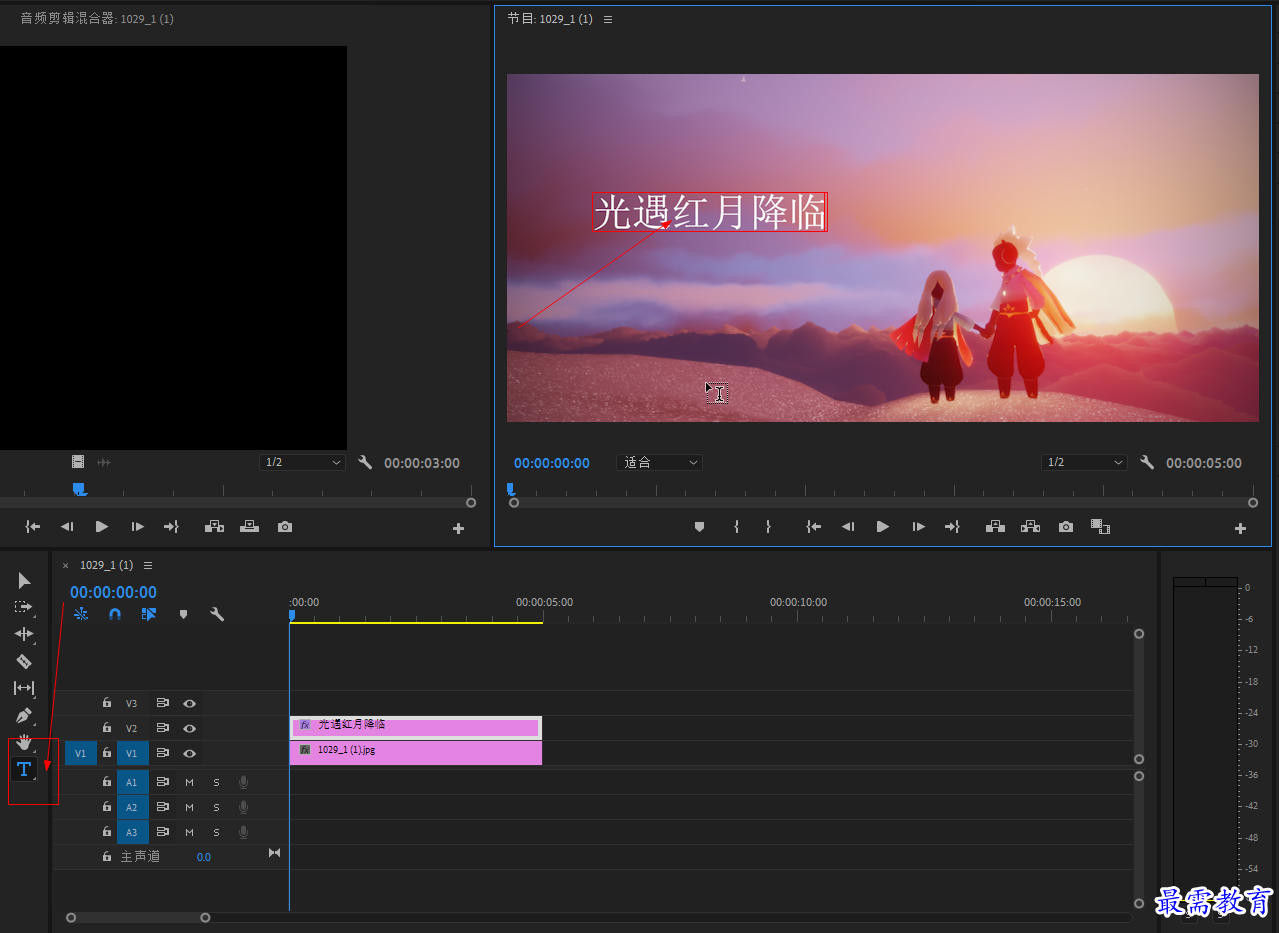1279x933 pixels.
Task: Select the Razor tool
Action: coord(24,661)
